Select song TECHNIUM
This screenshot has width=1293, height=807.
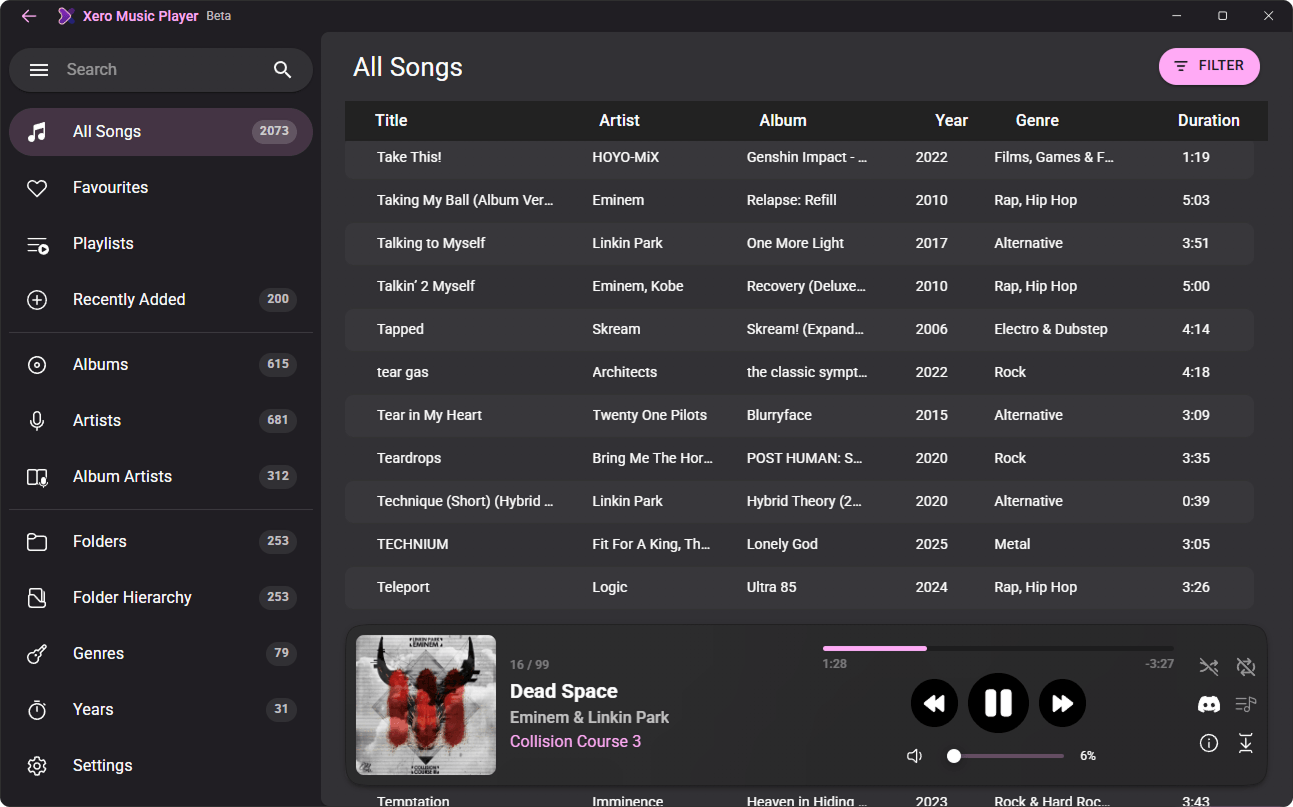[x=799, y=544]
